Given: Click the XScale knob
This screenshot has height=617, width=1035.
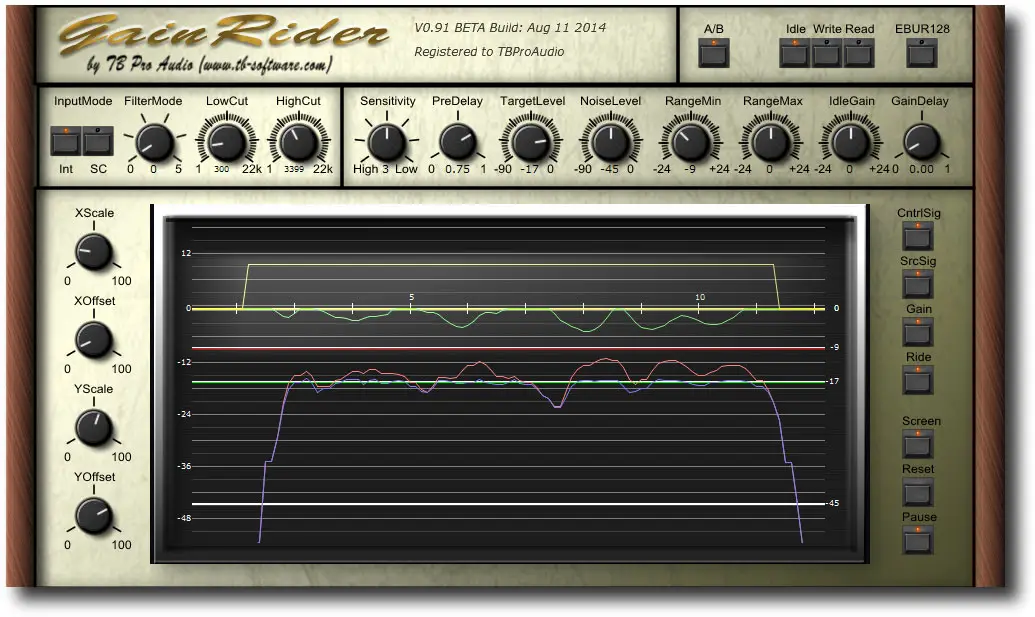Looking at the screenshot, I should click(94, 253).
